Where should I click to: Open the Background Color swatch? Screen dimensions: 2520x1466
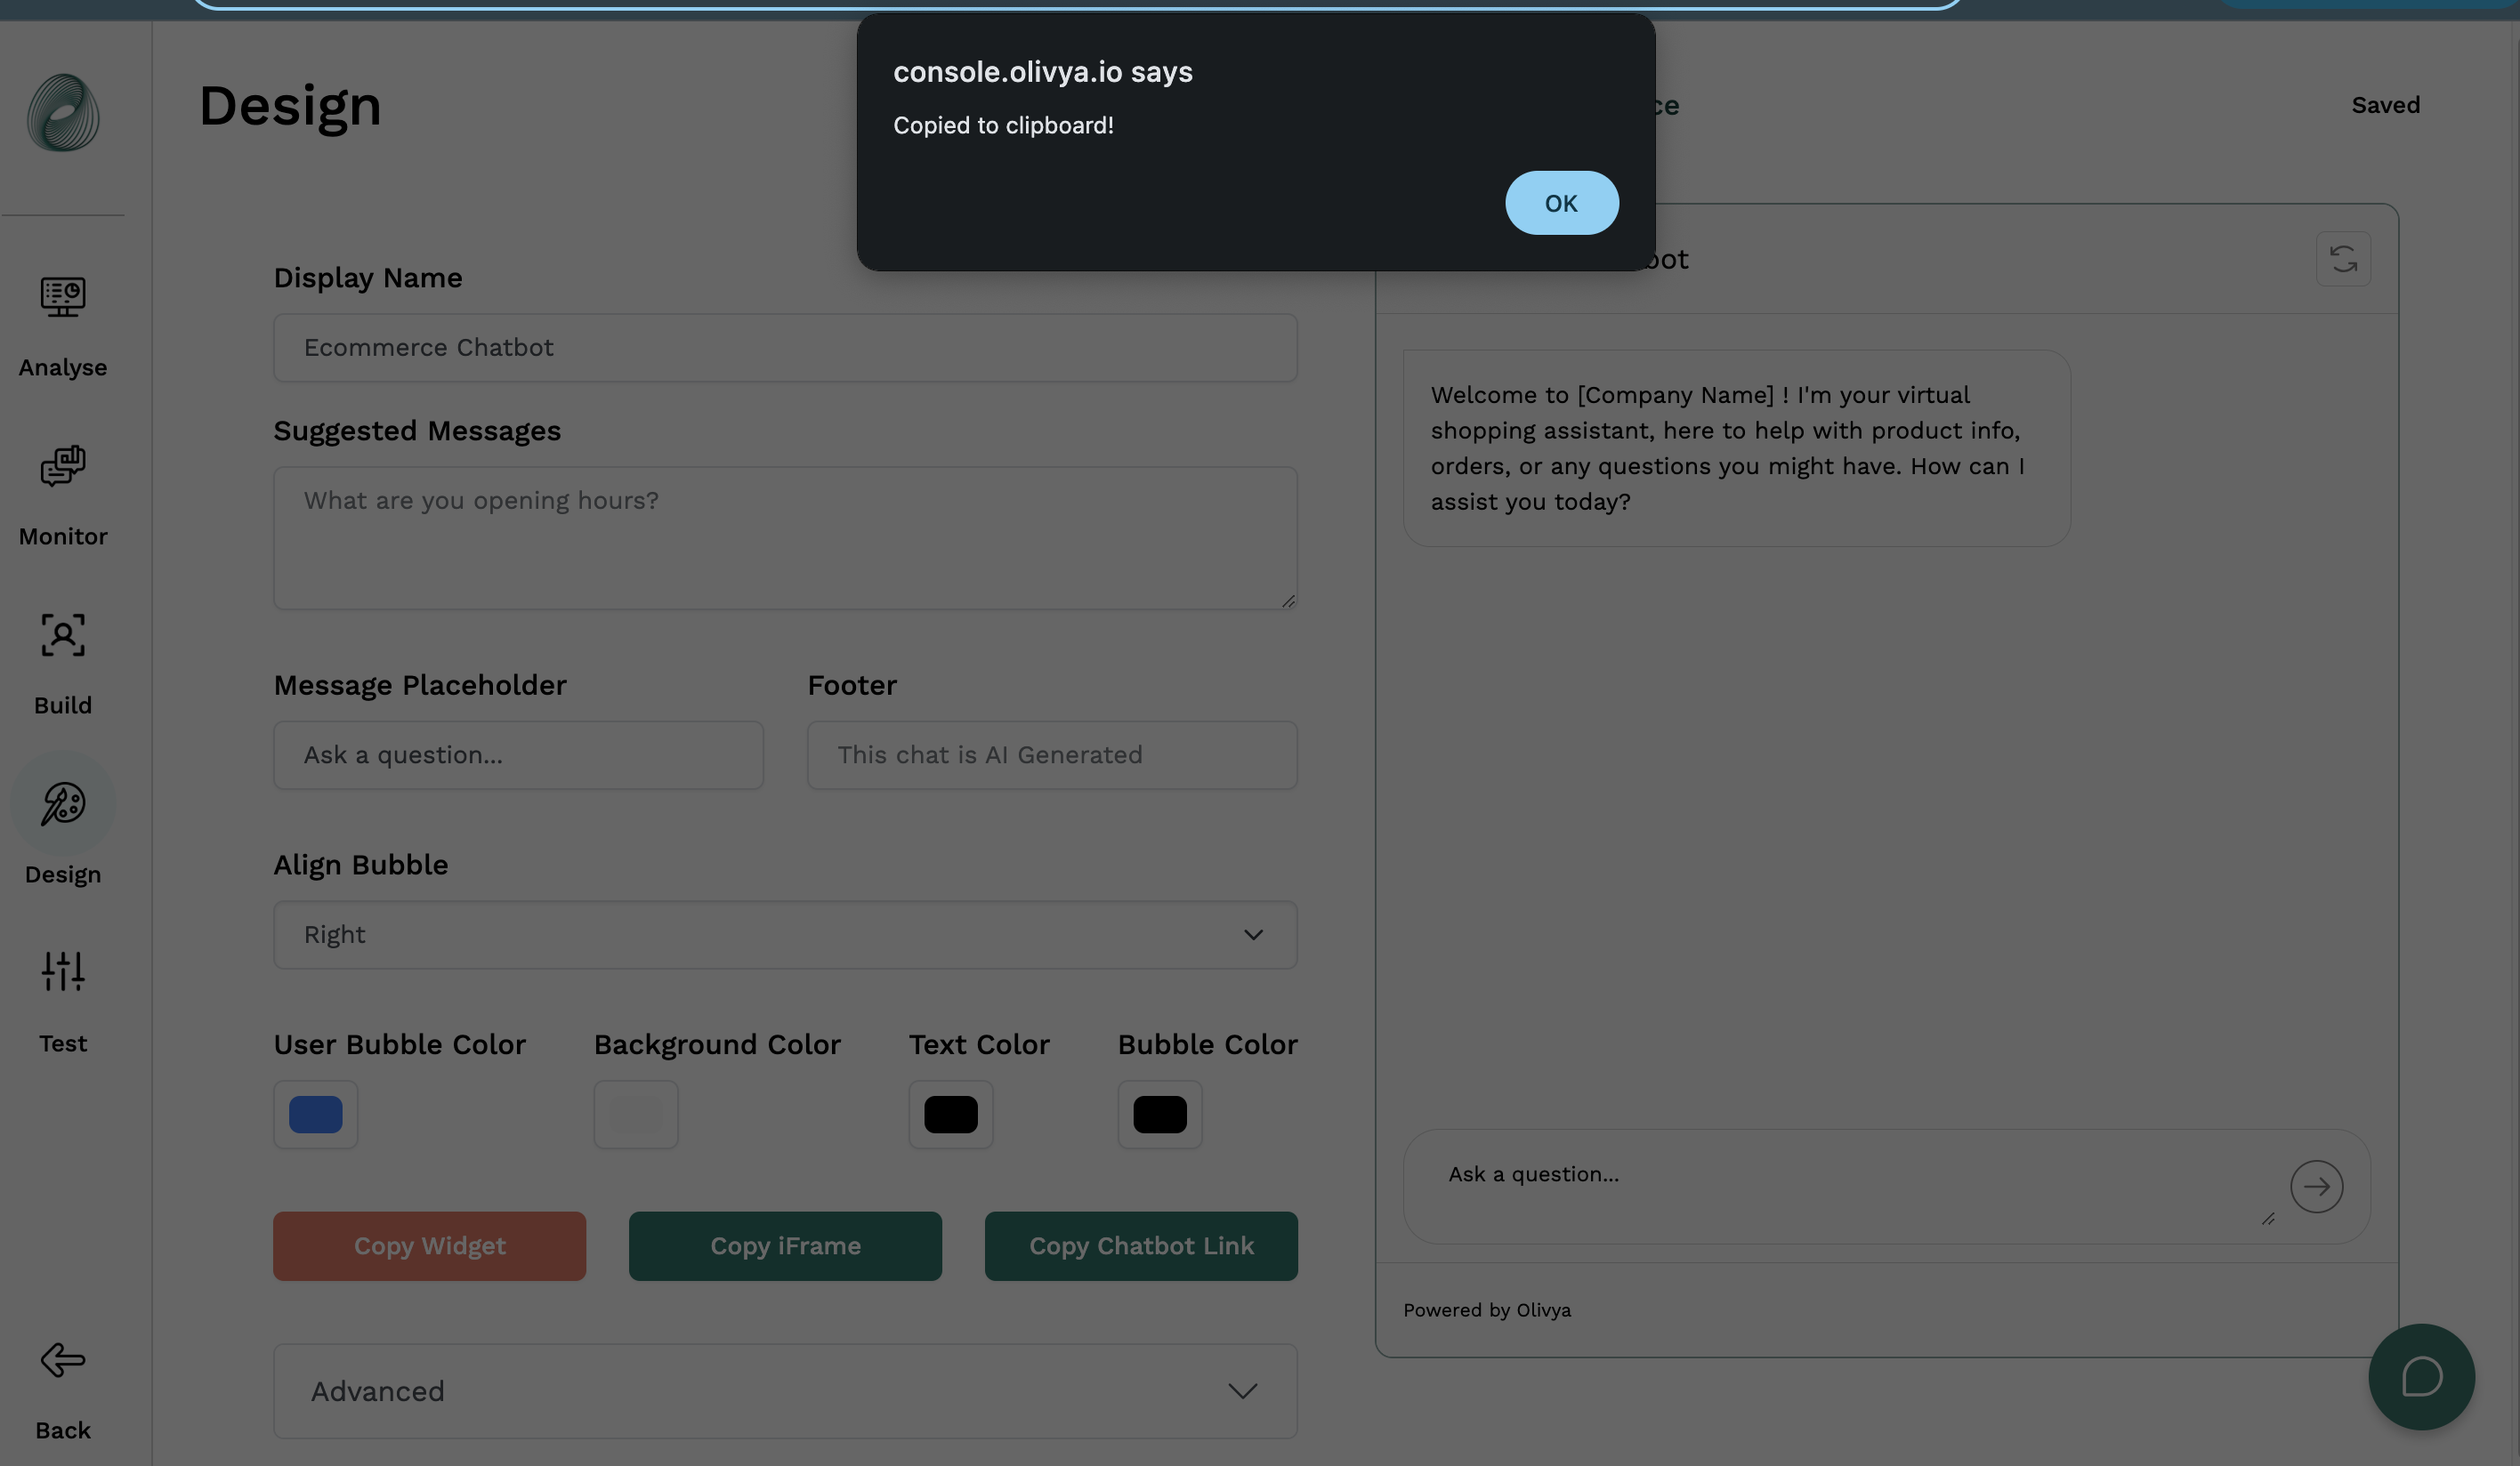click(x=636, y=1115)
